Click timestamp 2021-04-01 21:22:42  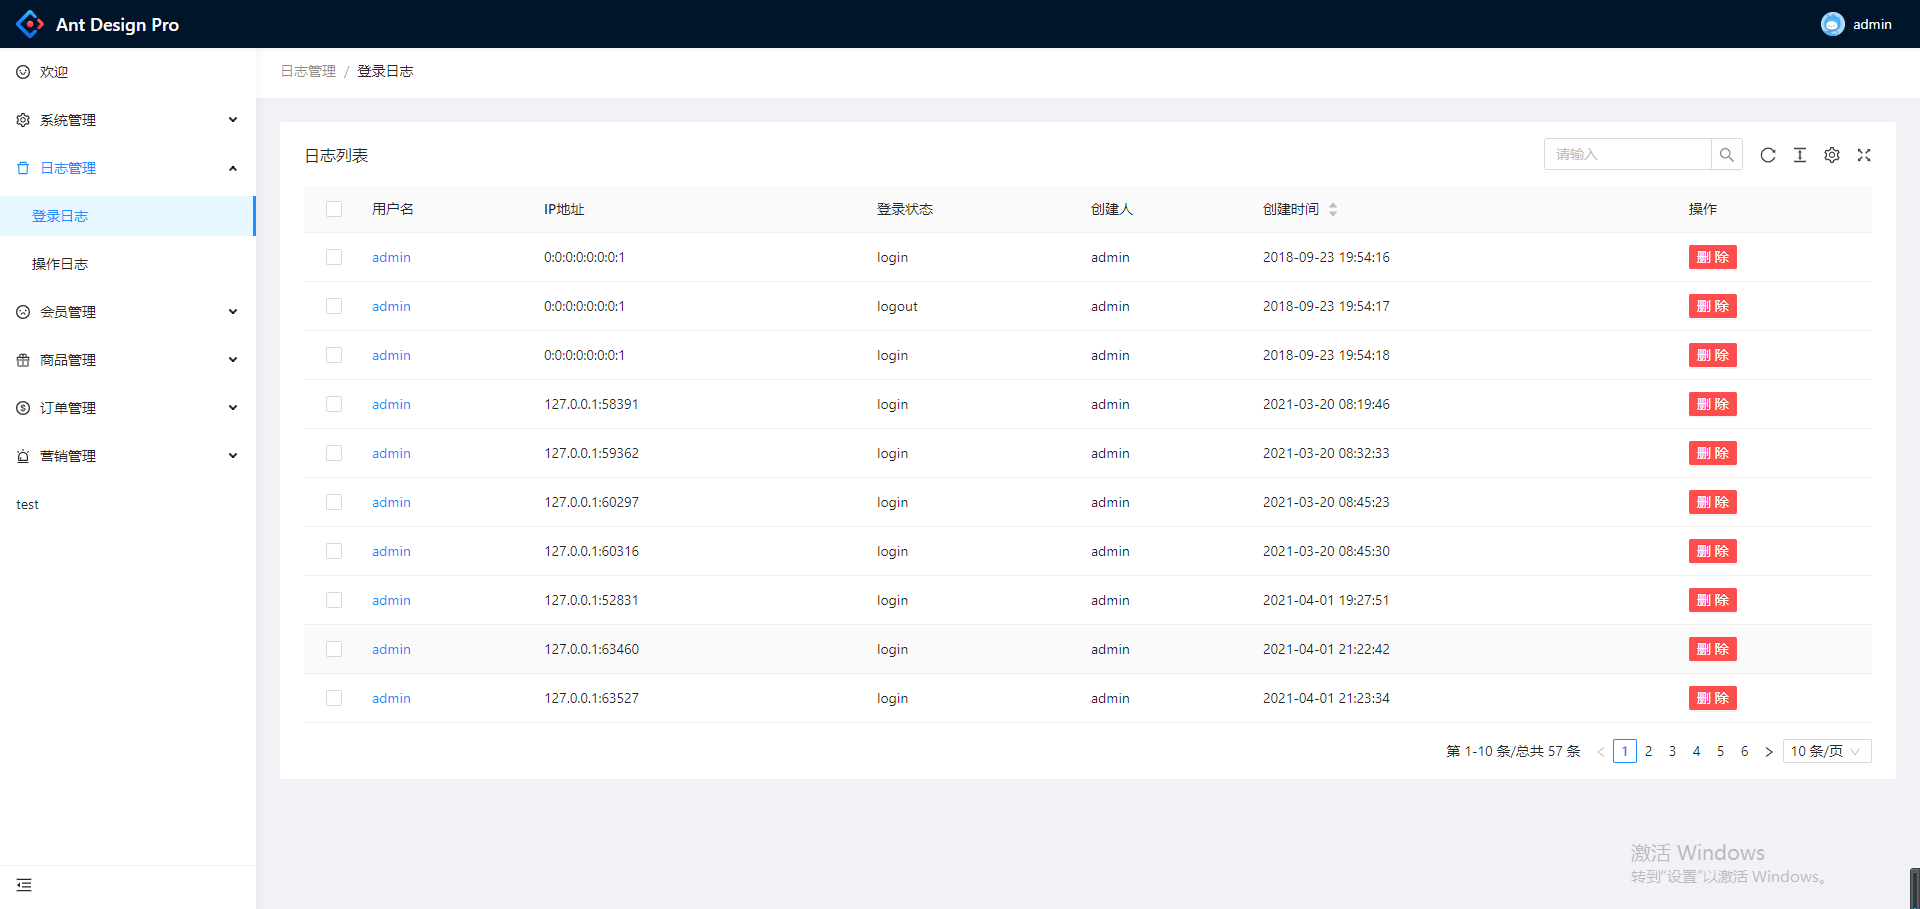click(1326, 649)
